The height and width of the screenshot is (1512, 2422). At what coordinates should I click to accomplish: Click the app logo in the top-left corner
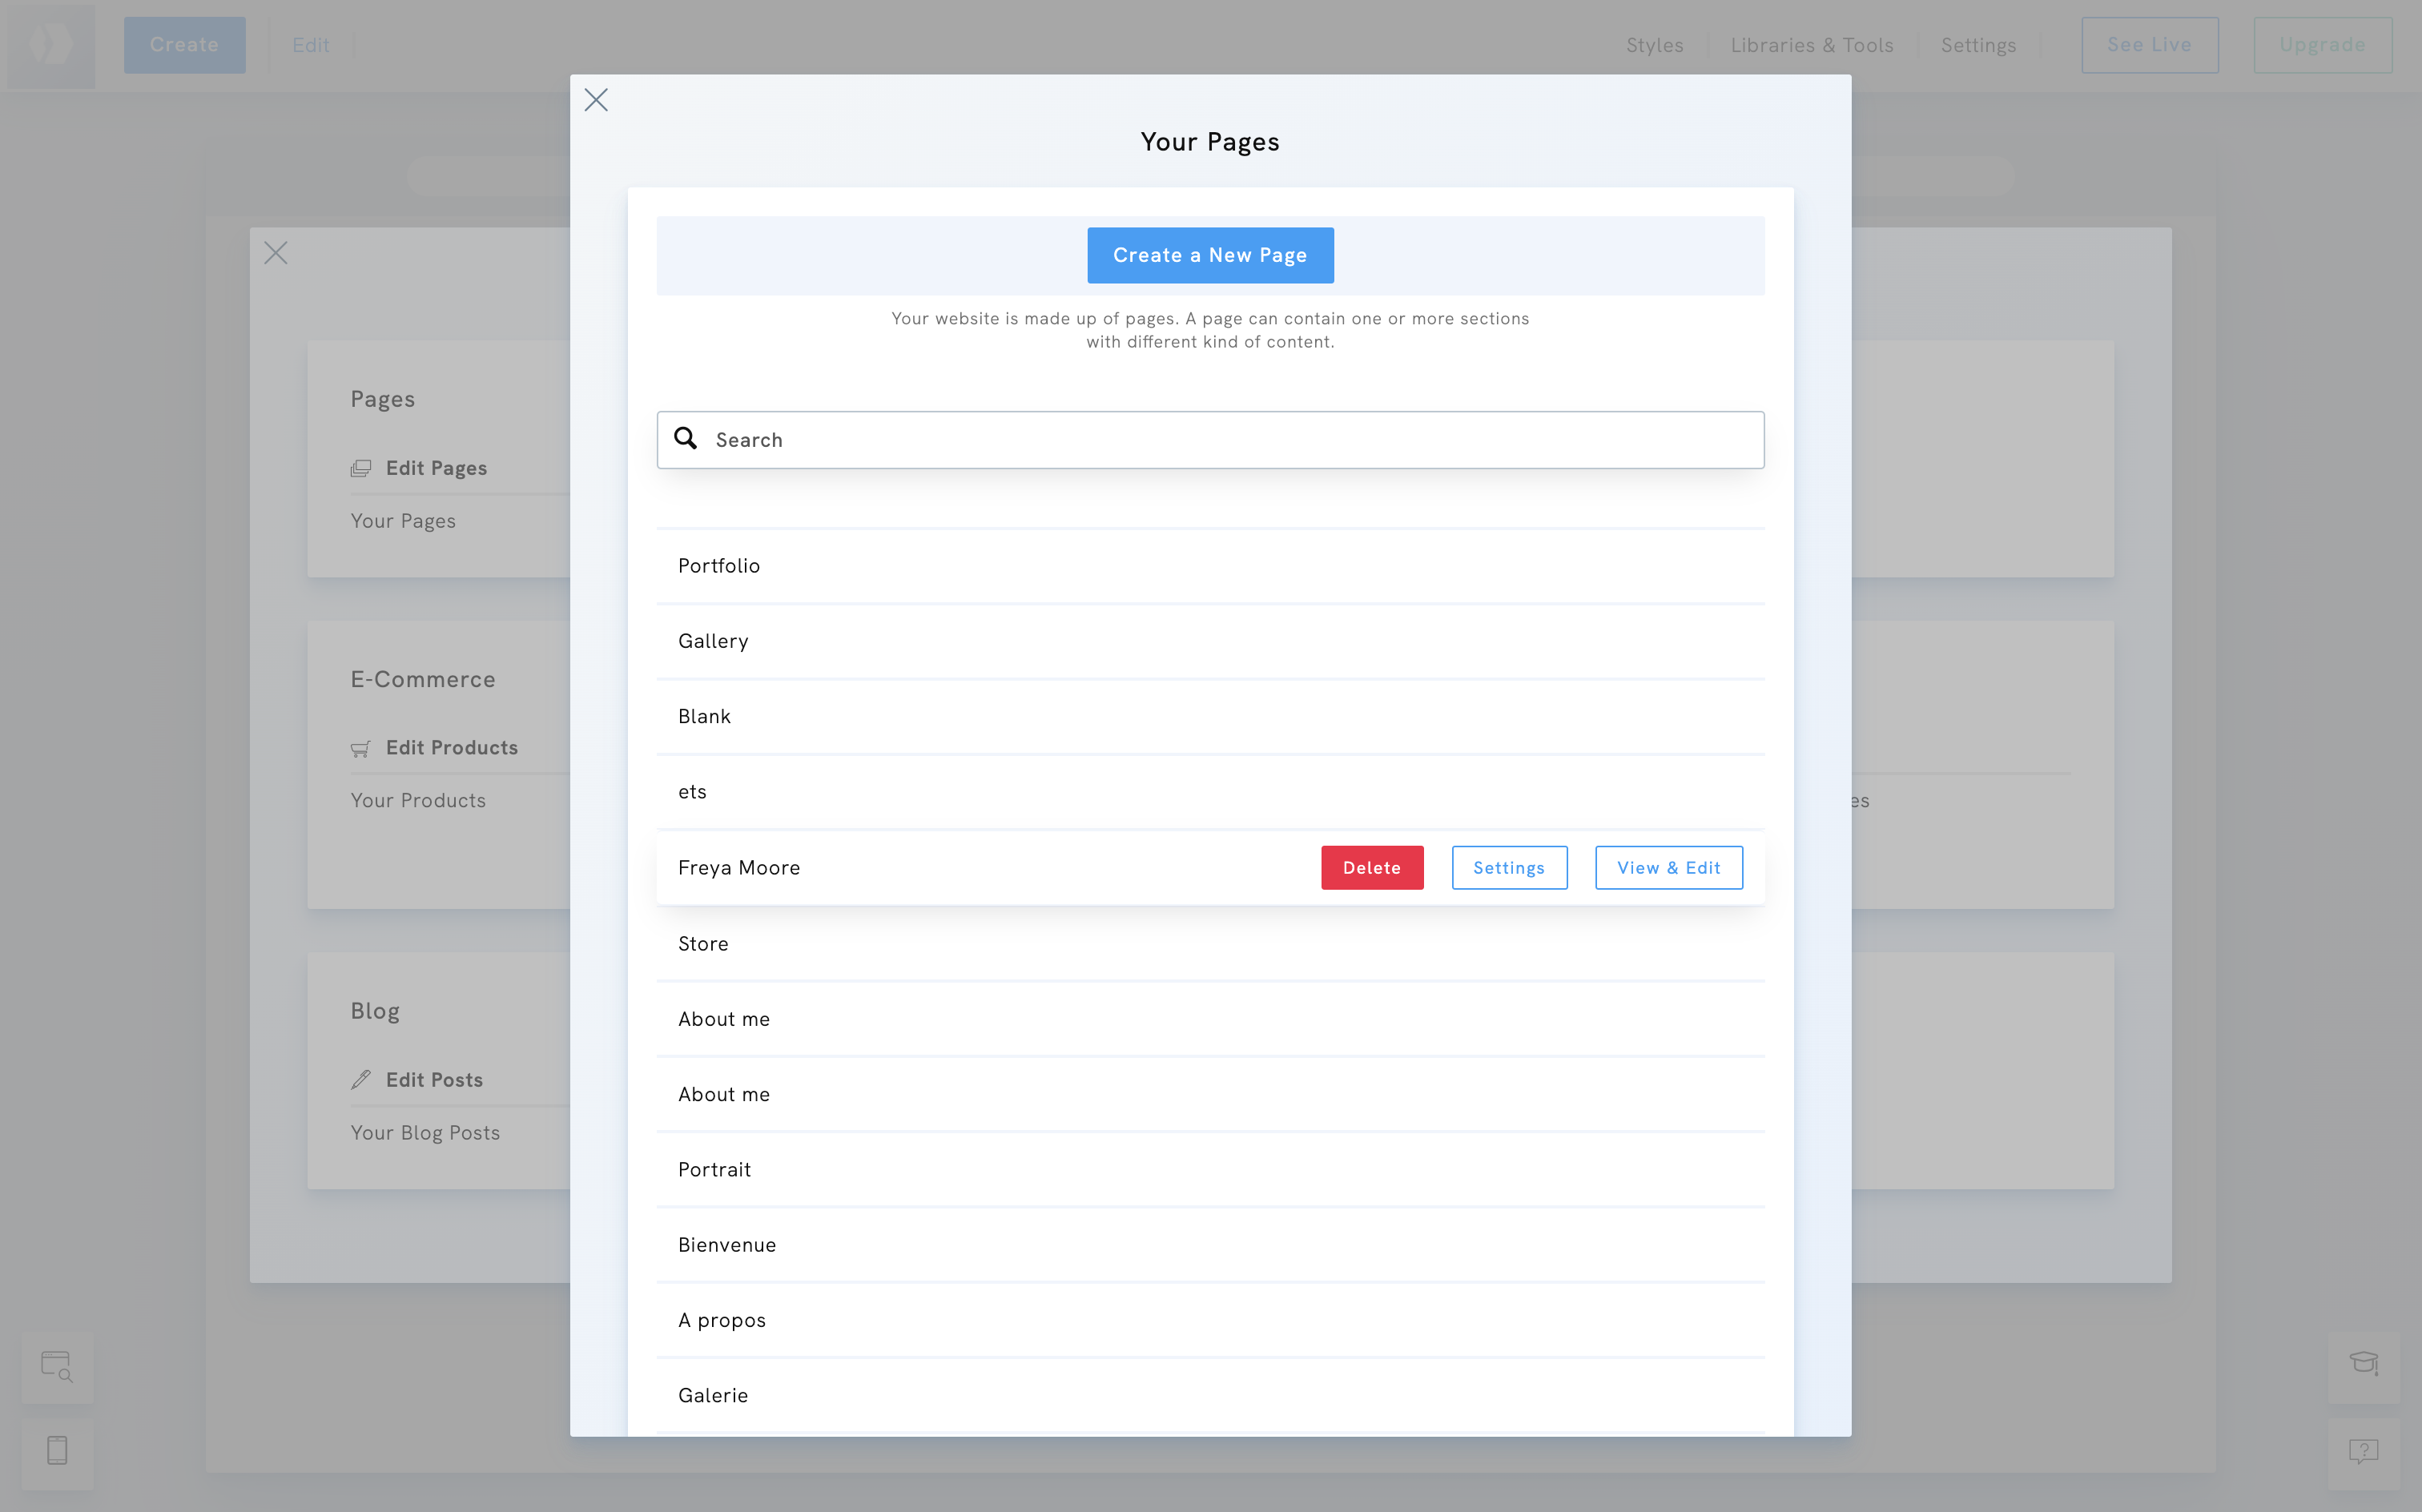click(51, 44)
